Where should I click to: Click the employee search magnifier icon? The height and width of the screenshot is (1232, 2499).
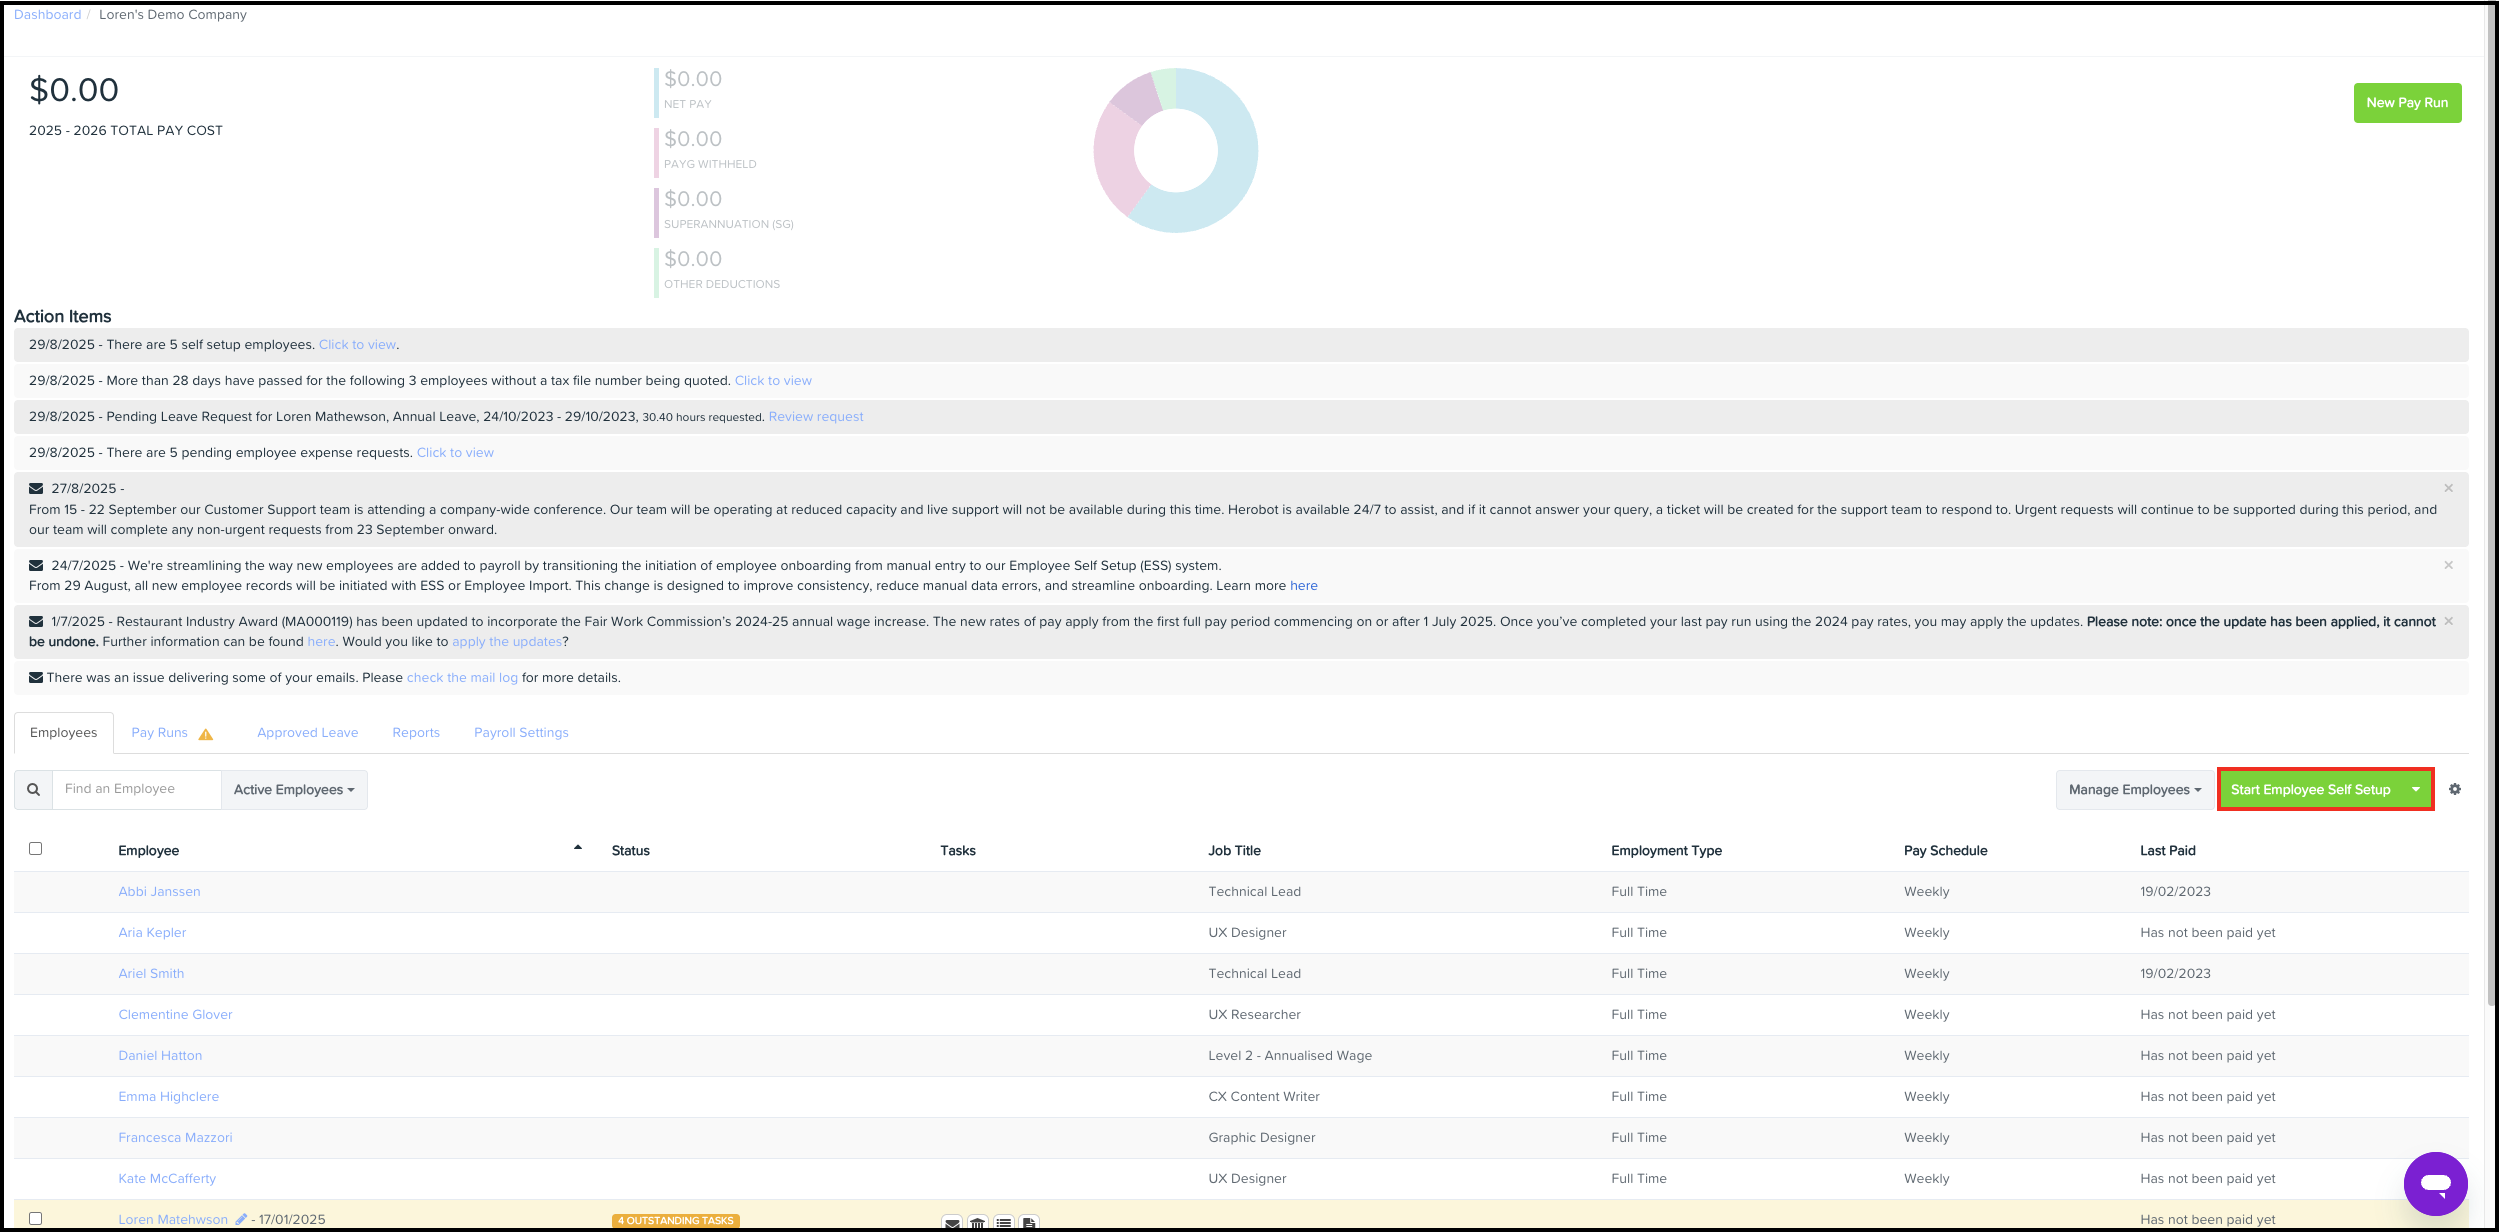[34, 790]
